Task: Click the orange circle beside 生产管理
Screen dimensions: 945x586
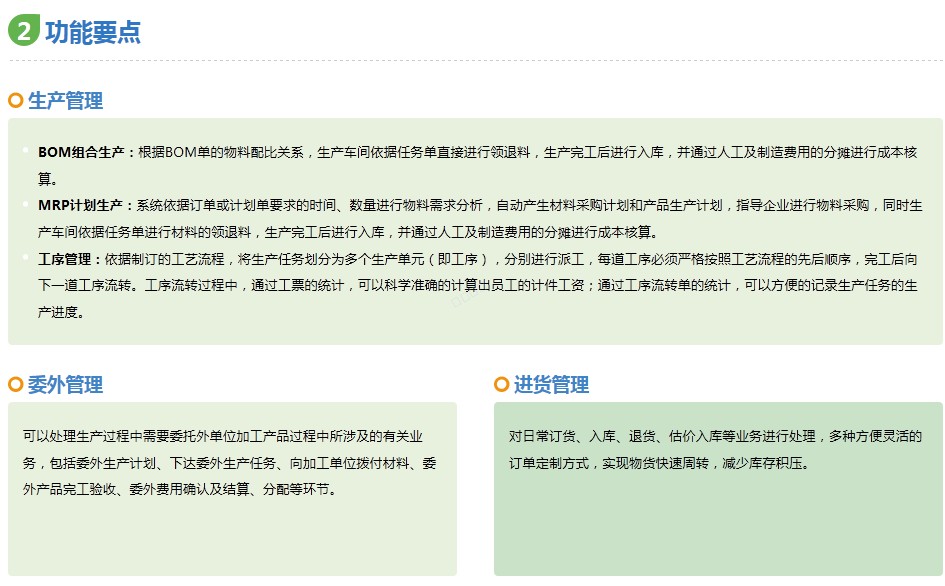Action: coord(16,100)
